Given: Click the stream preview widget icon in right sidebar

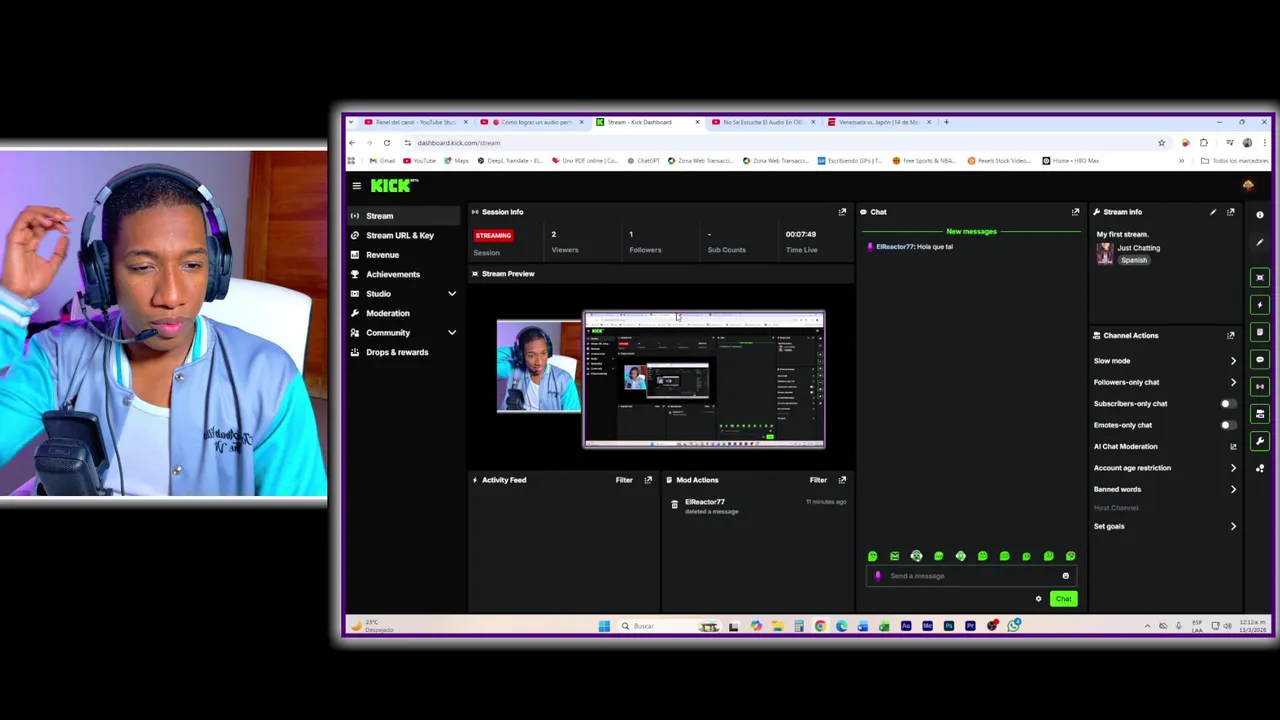Looking at the screenshot, I should [x=1260, y=278].
